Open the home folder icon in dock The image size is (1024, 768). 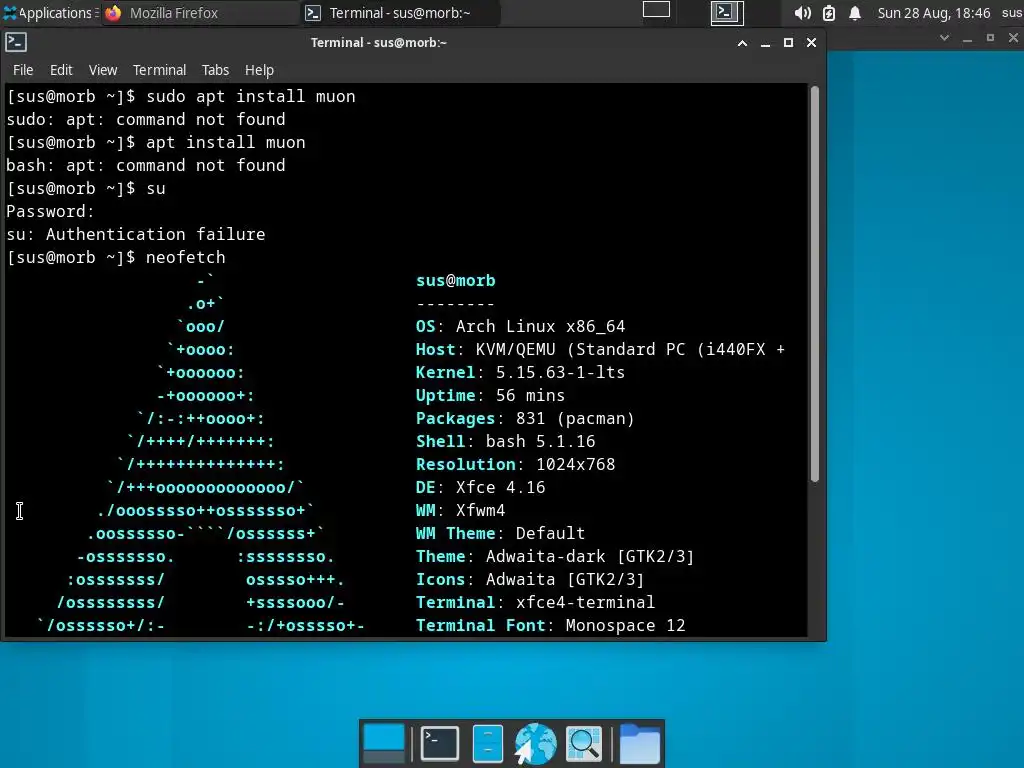(639, 743)
